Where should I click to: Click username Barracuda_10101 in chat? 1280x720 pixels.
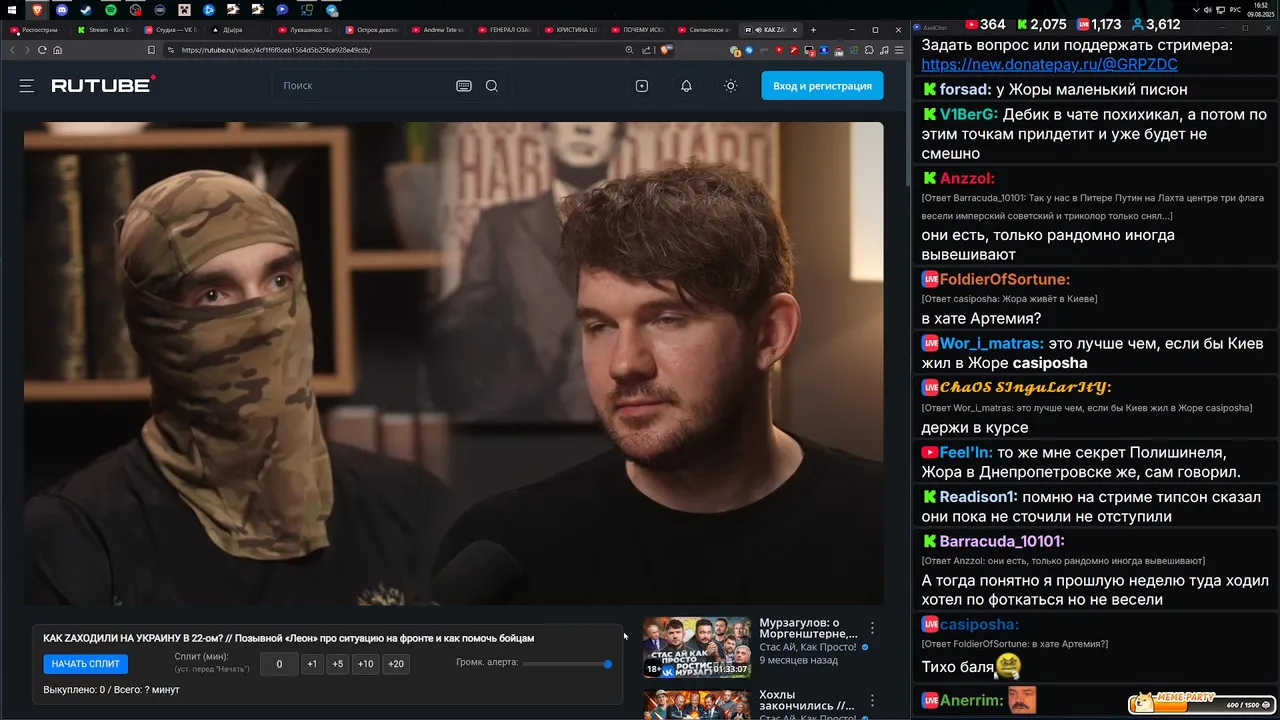click(x=1002, y=541)
